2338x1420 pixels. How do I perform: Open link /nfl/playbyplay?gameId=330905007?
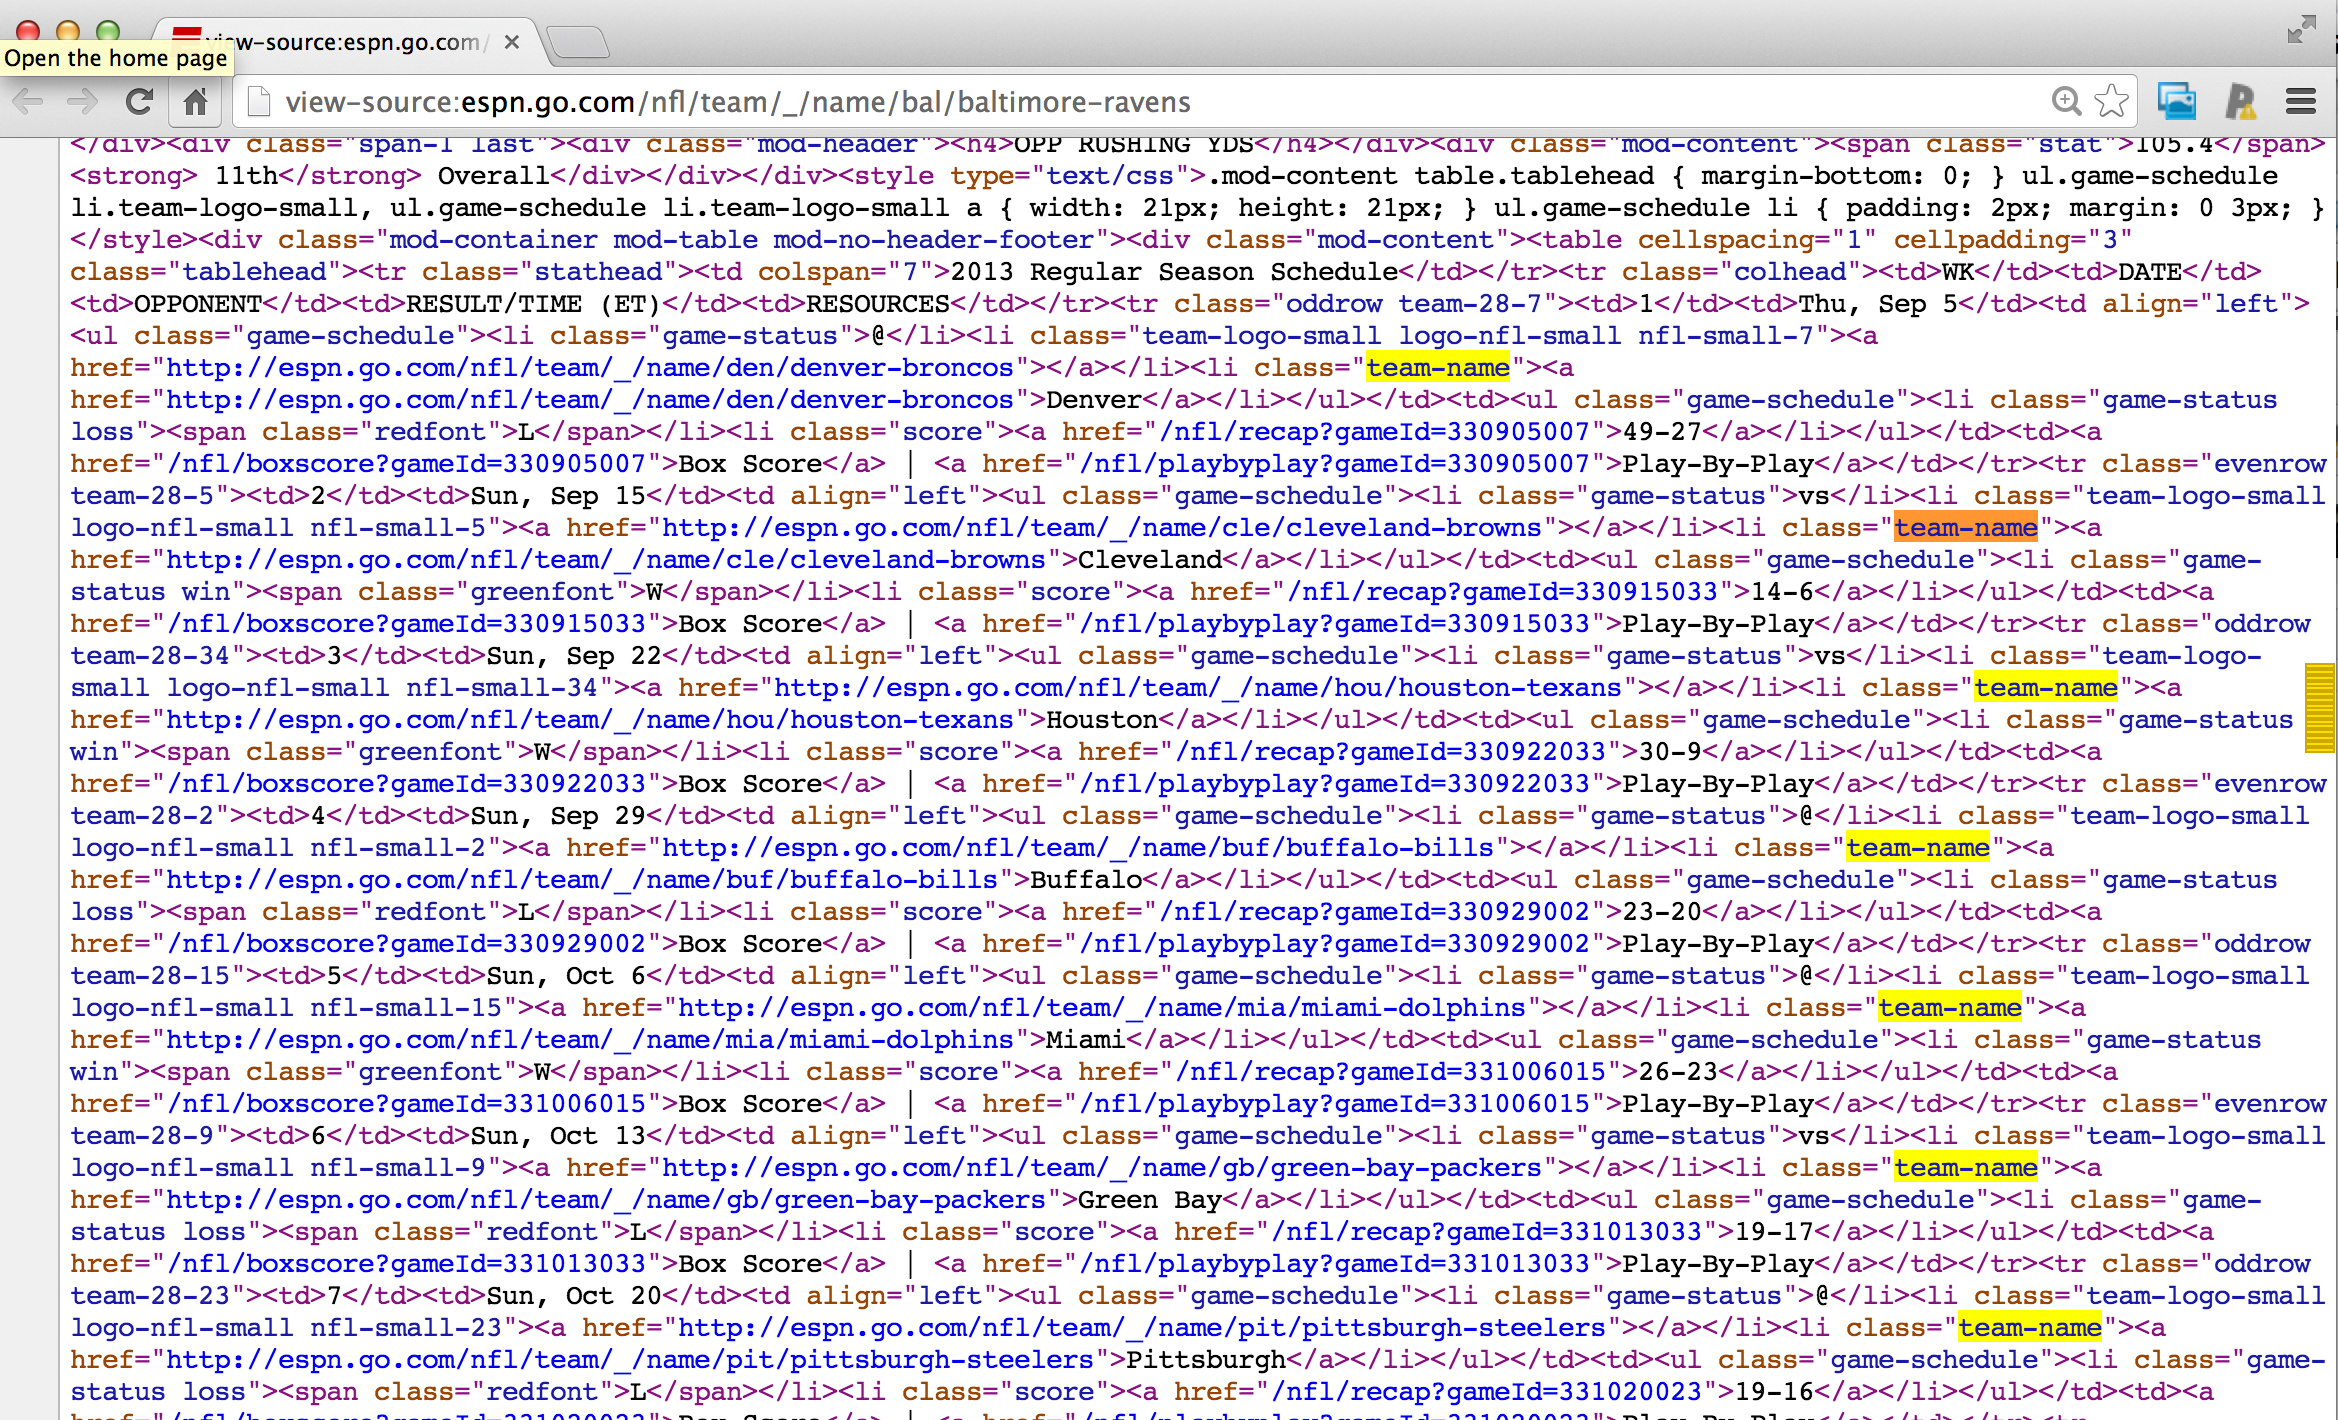(x=1334, y=464)
